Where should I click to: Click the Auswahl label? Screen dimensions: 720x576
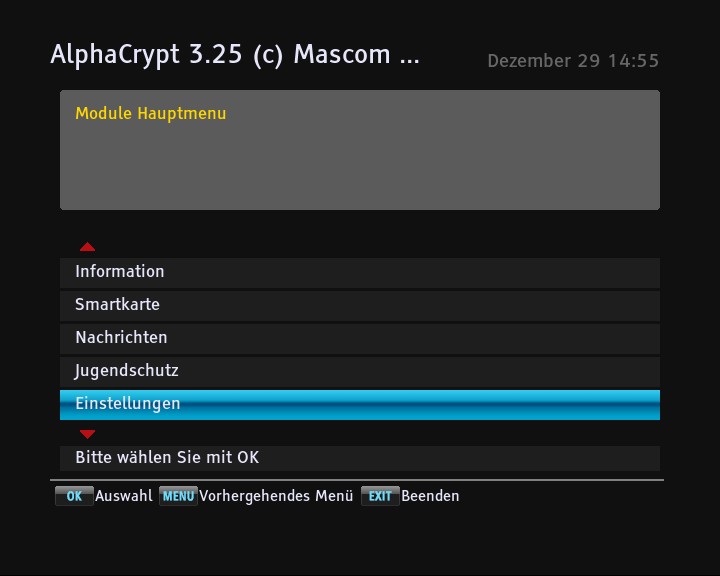tap(124, 496)
